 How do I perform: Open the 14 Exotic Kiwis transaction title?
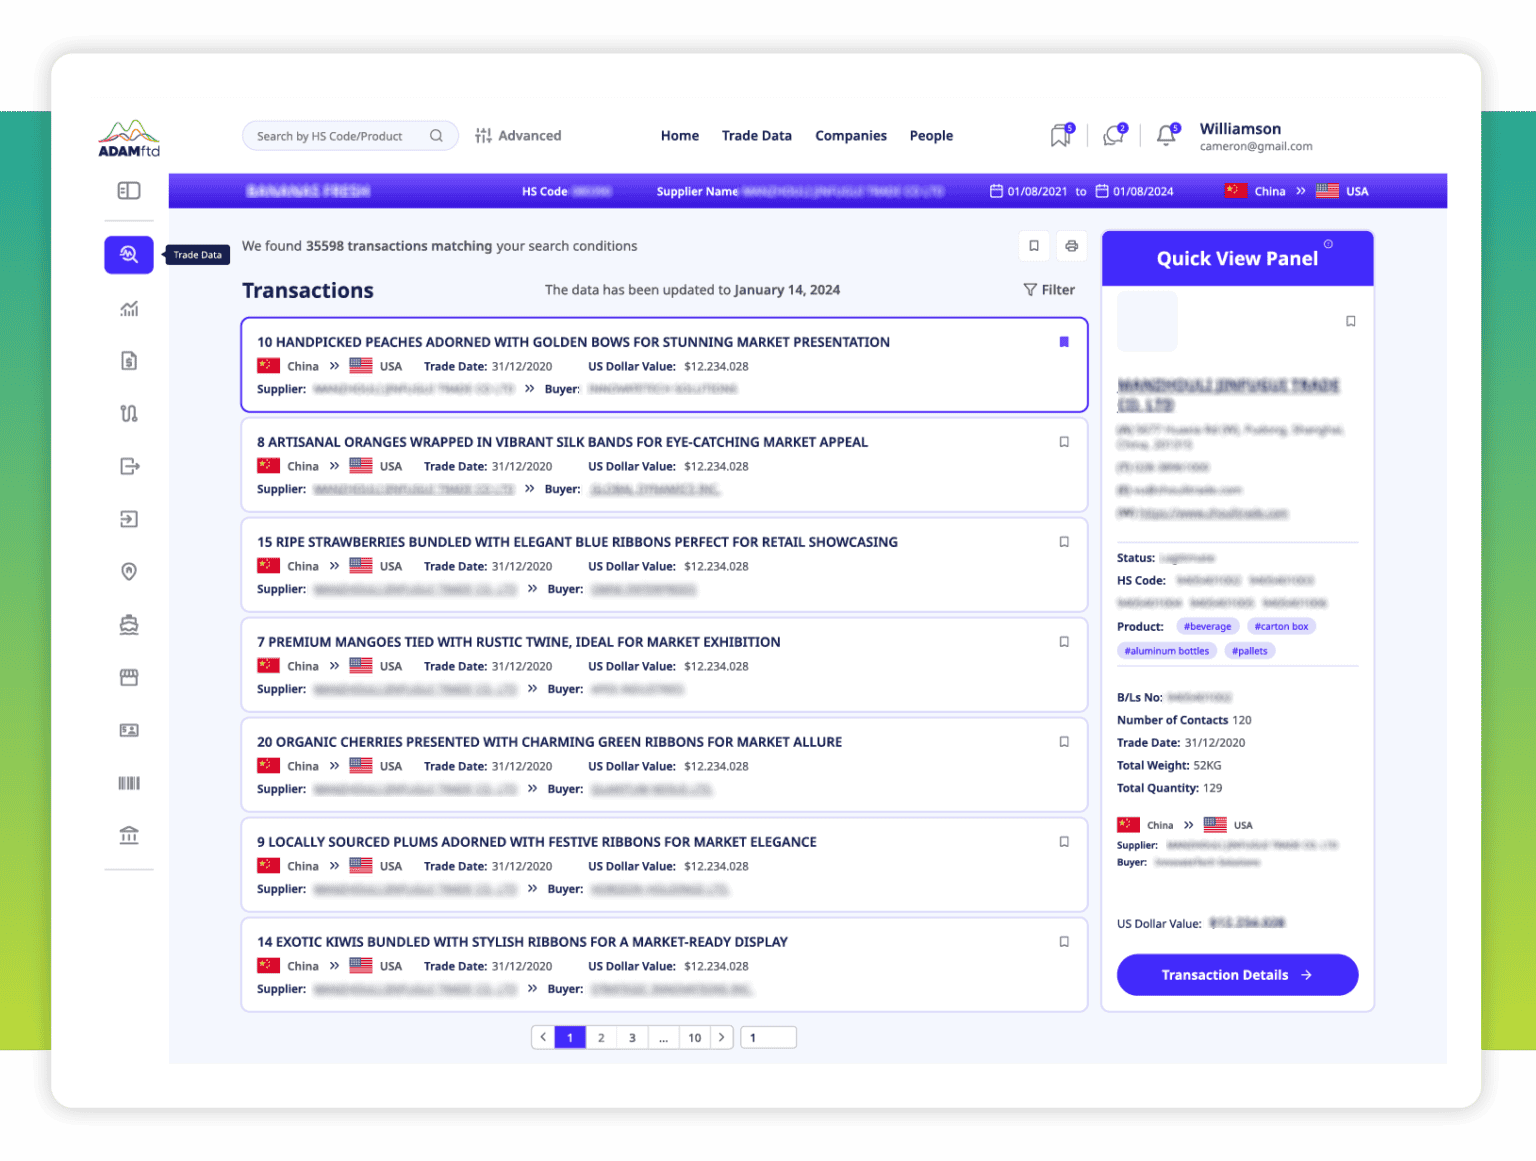[522, 942]
